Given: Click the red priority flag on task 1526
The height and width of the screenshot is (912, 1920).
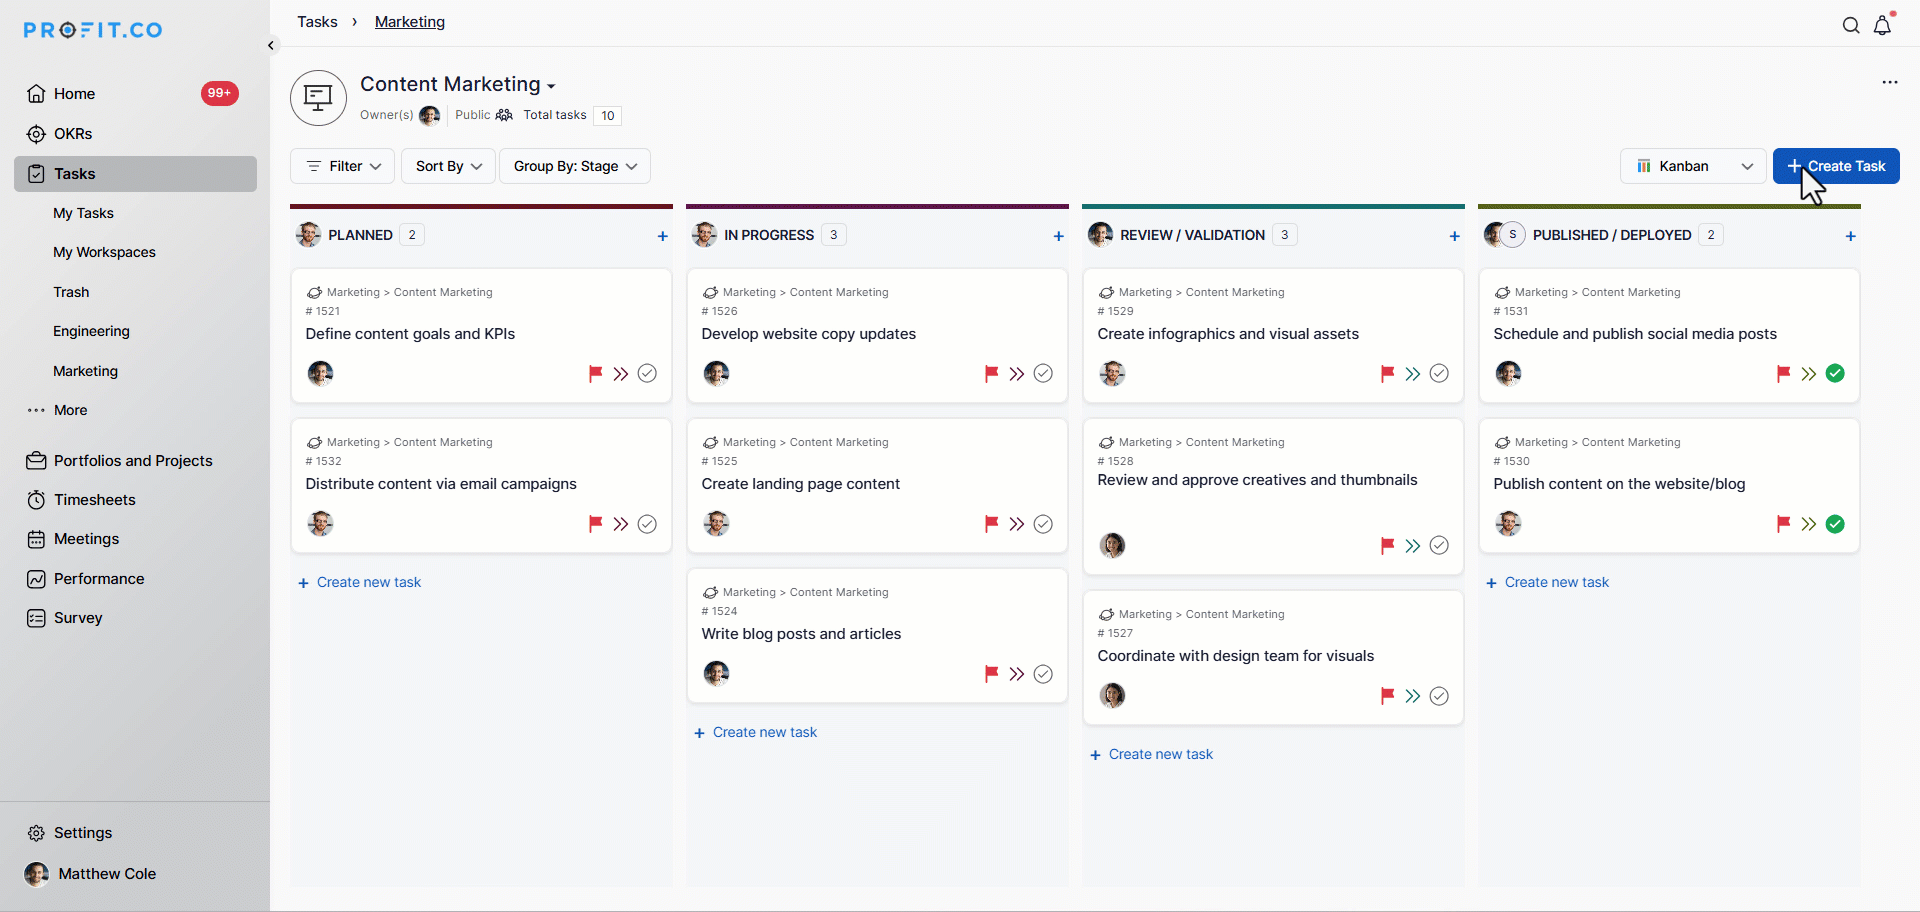Looking at the screenshot, I should (x=991, y=374).
